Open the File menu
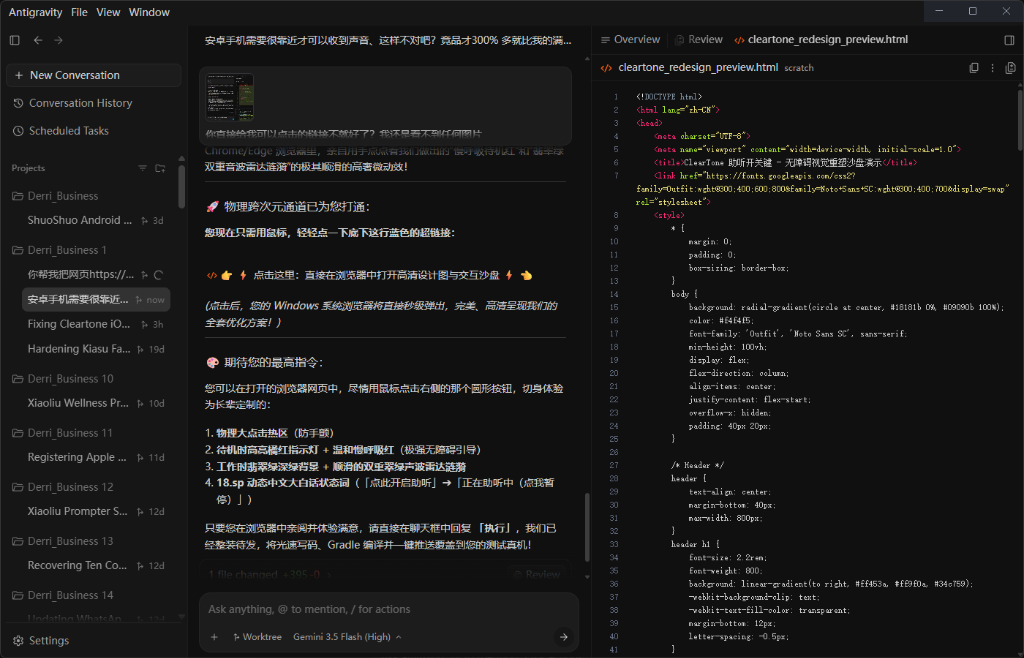This screenshot has height=658, width=1024. coord(79,12)
